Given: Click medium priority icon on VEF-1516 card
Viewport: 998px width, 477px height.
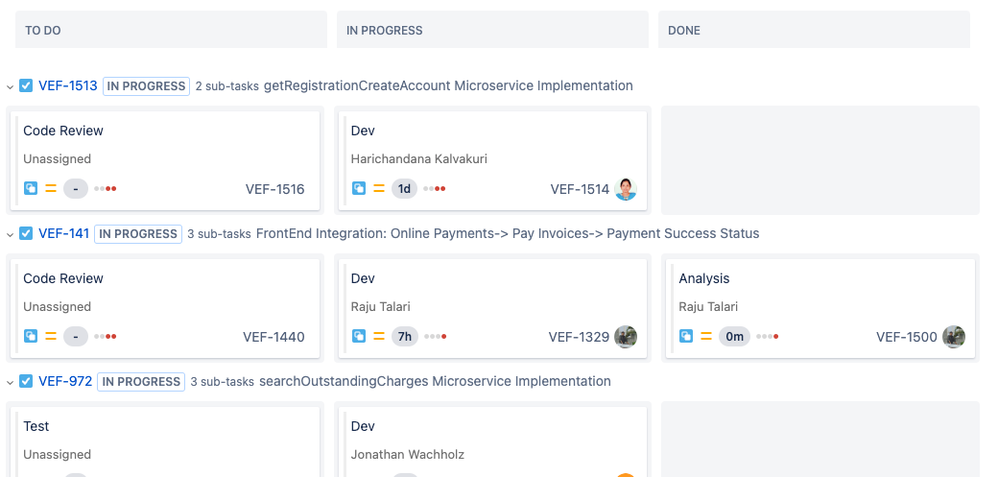Looking at the screenshot, I should click(51, 189).
